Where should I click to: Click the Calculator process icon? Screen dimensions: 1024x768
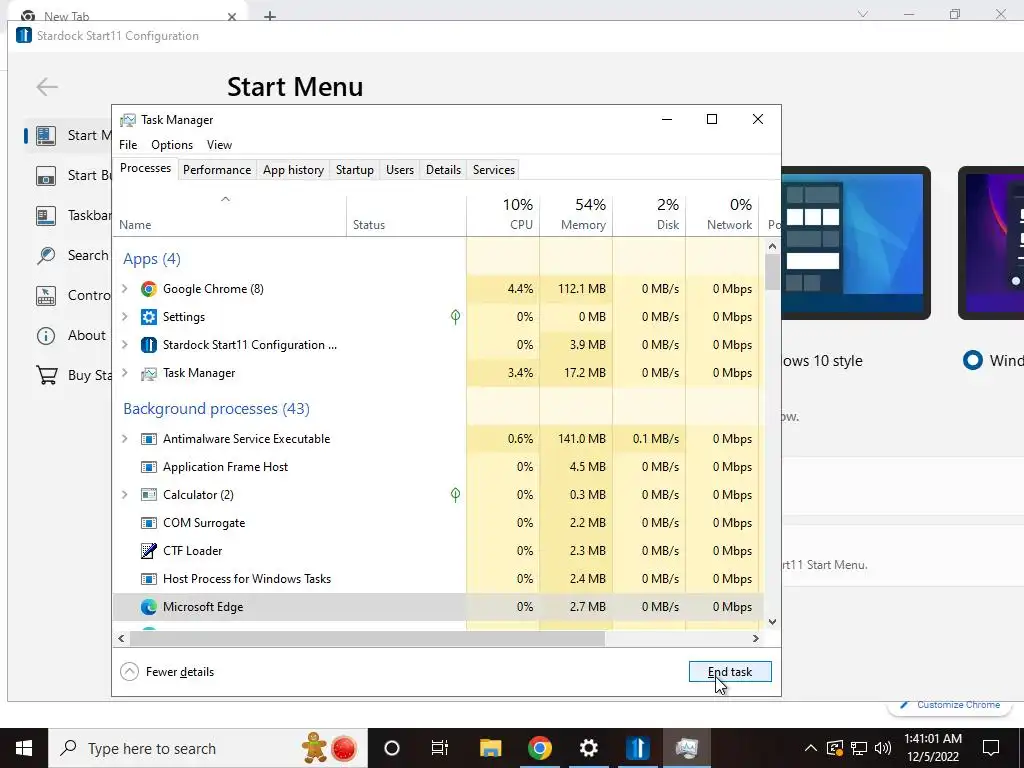tap(149, 495)
